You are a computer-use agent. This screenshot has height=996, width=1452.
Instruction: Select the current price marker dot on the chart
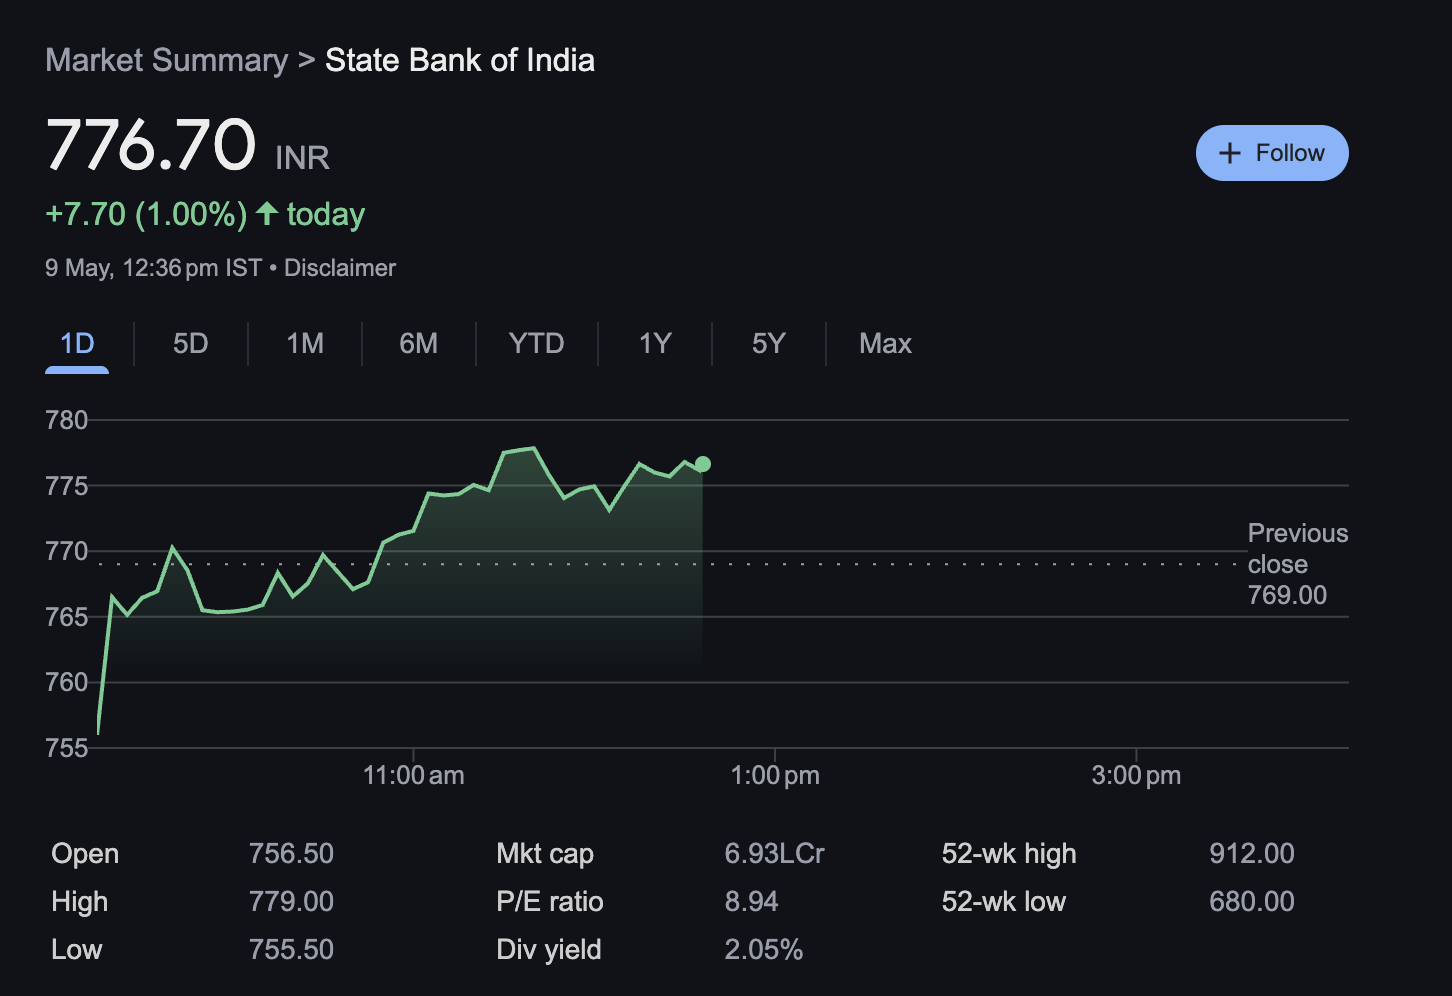[703, 463]
